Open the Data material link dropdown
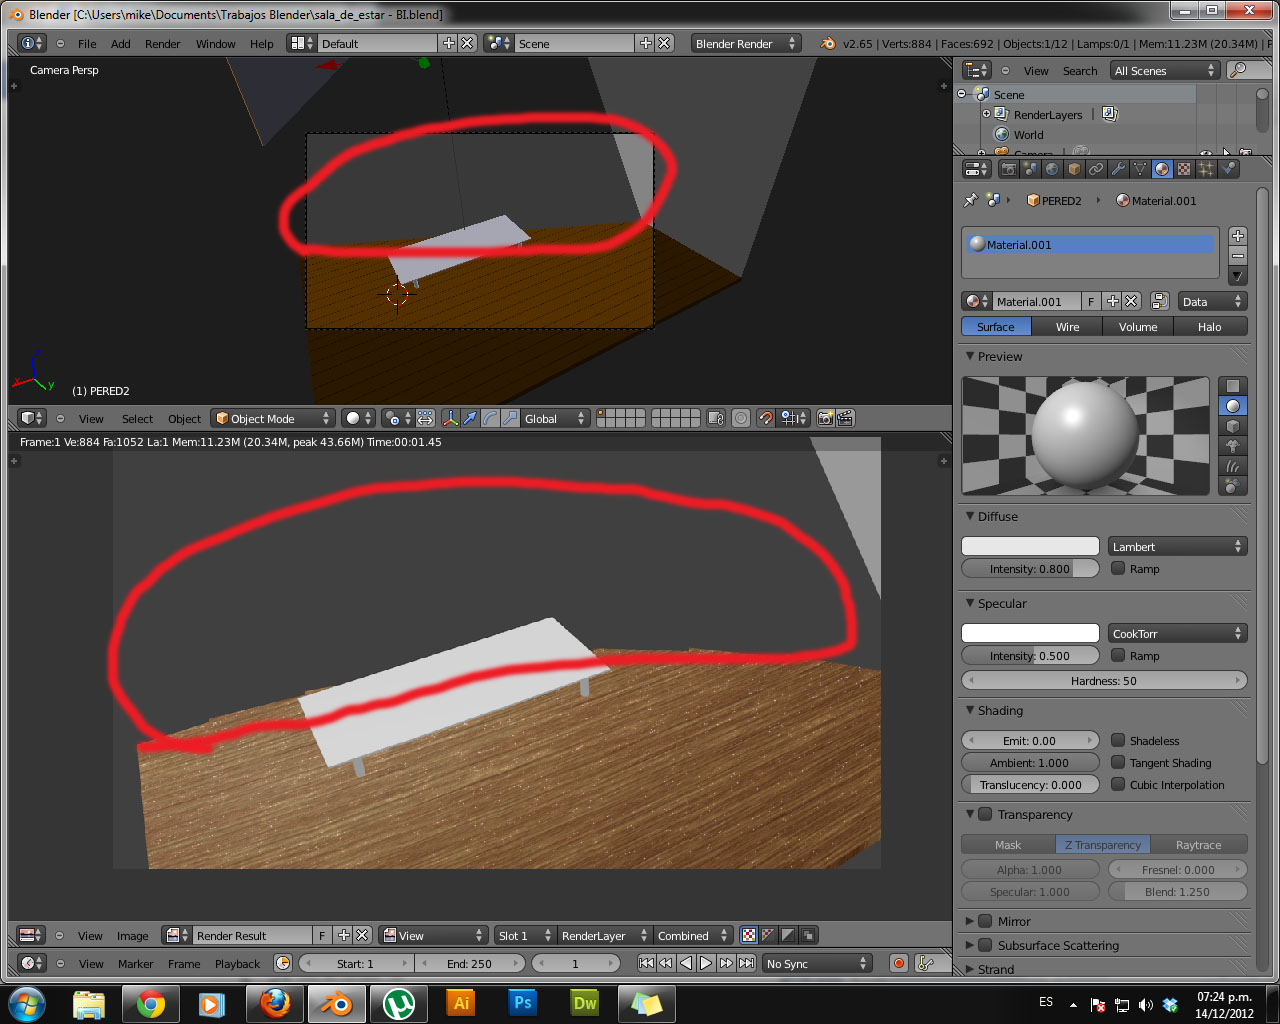 pos(1211,301)
